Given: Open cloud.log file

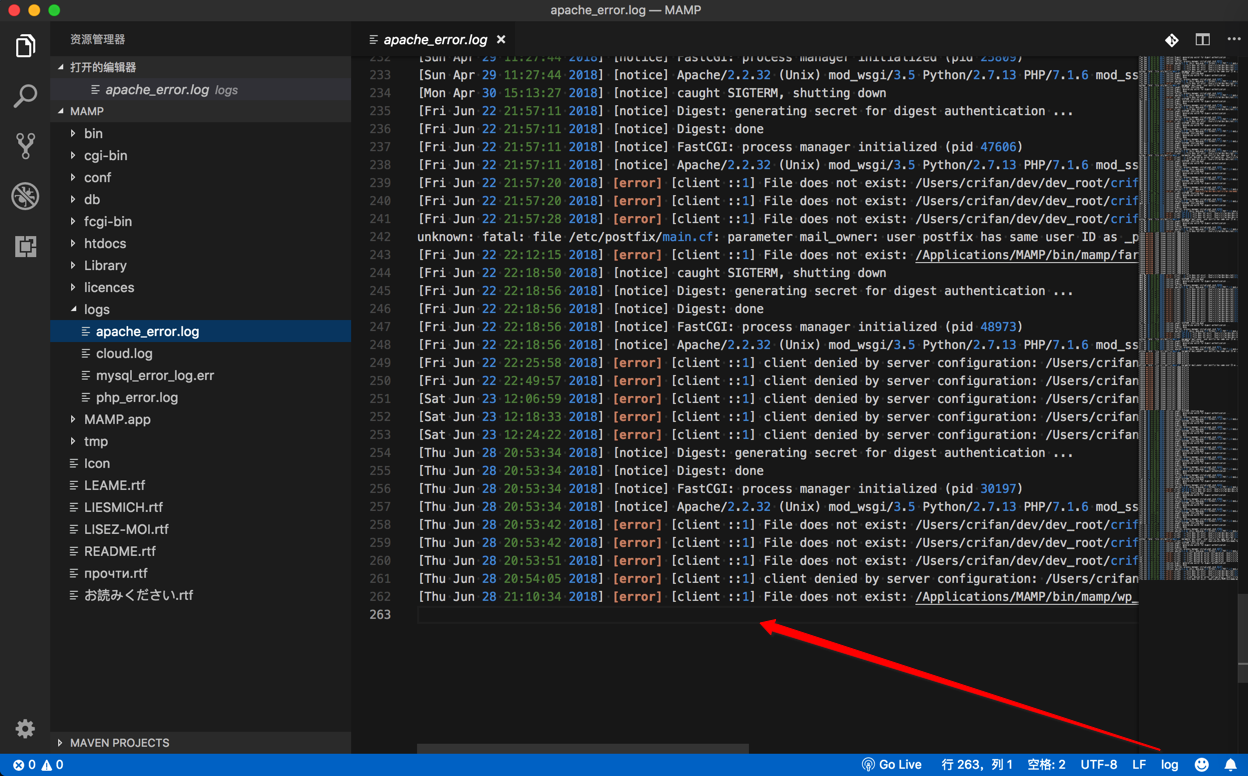Looking at the screenshot, I should coord(200,353).
